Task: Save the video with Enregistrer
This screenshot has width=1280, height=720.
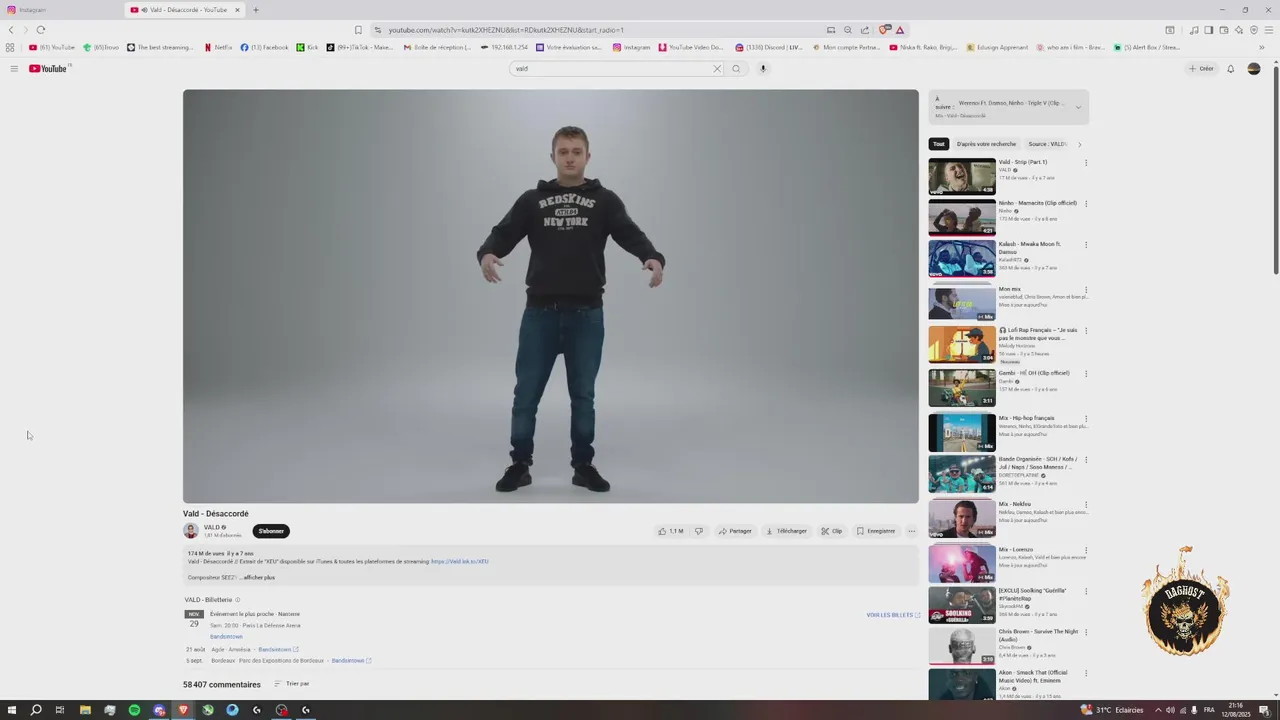Action: [876, 531]
